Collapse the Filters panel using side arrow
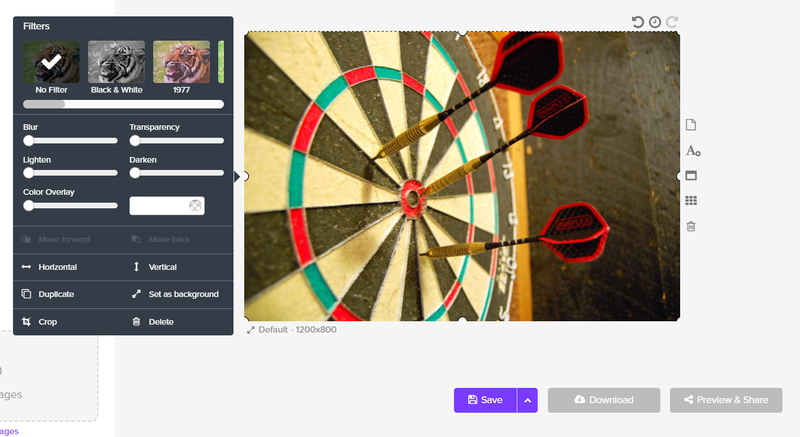The width and height of the screenshot is (800, 437). (x=238, y=177)
